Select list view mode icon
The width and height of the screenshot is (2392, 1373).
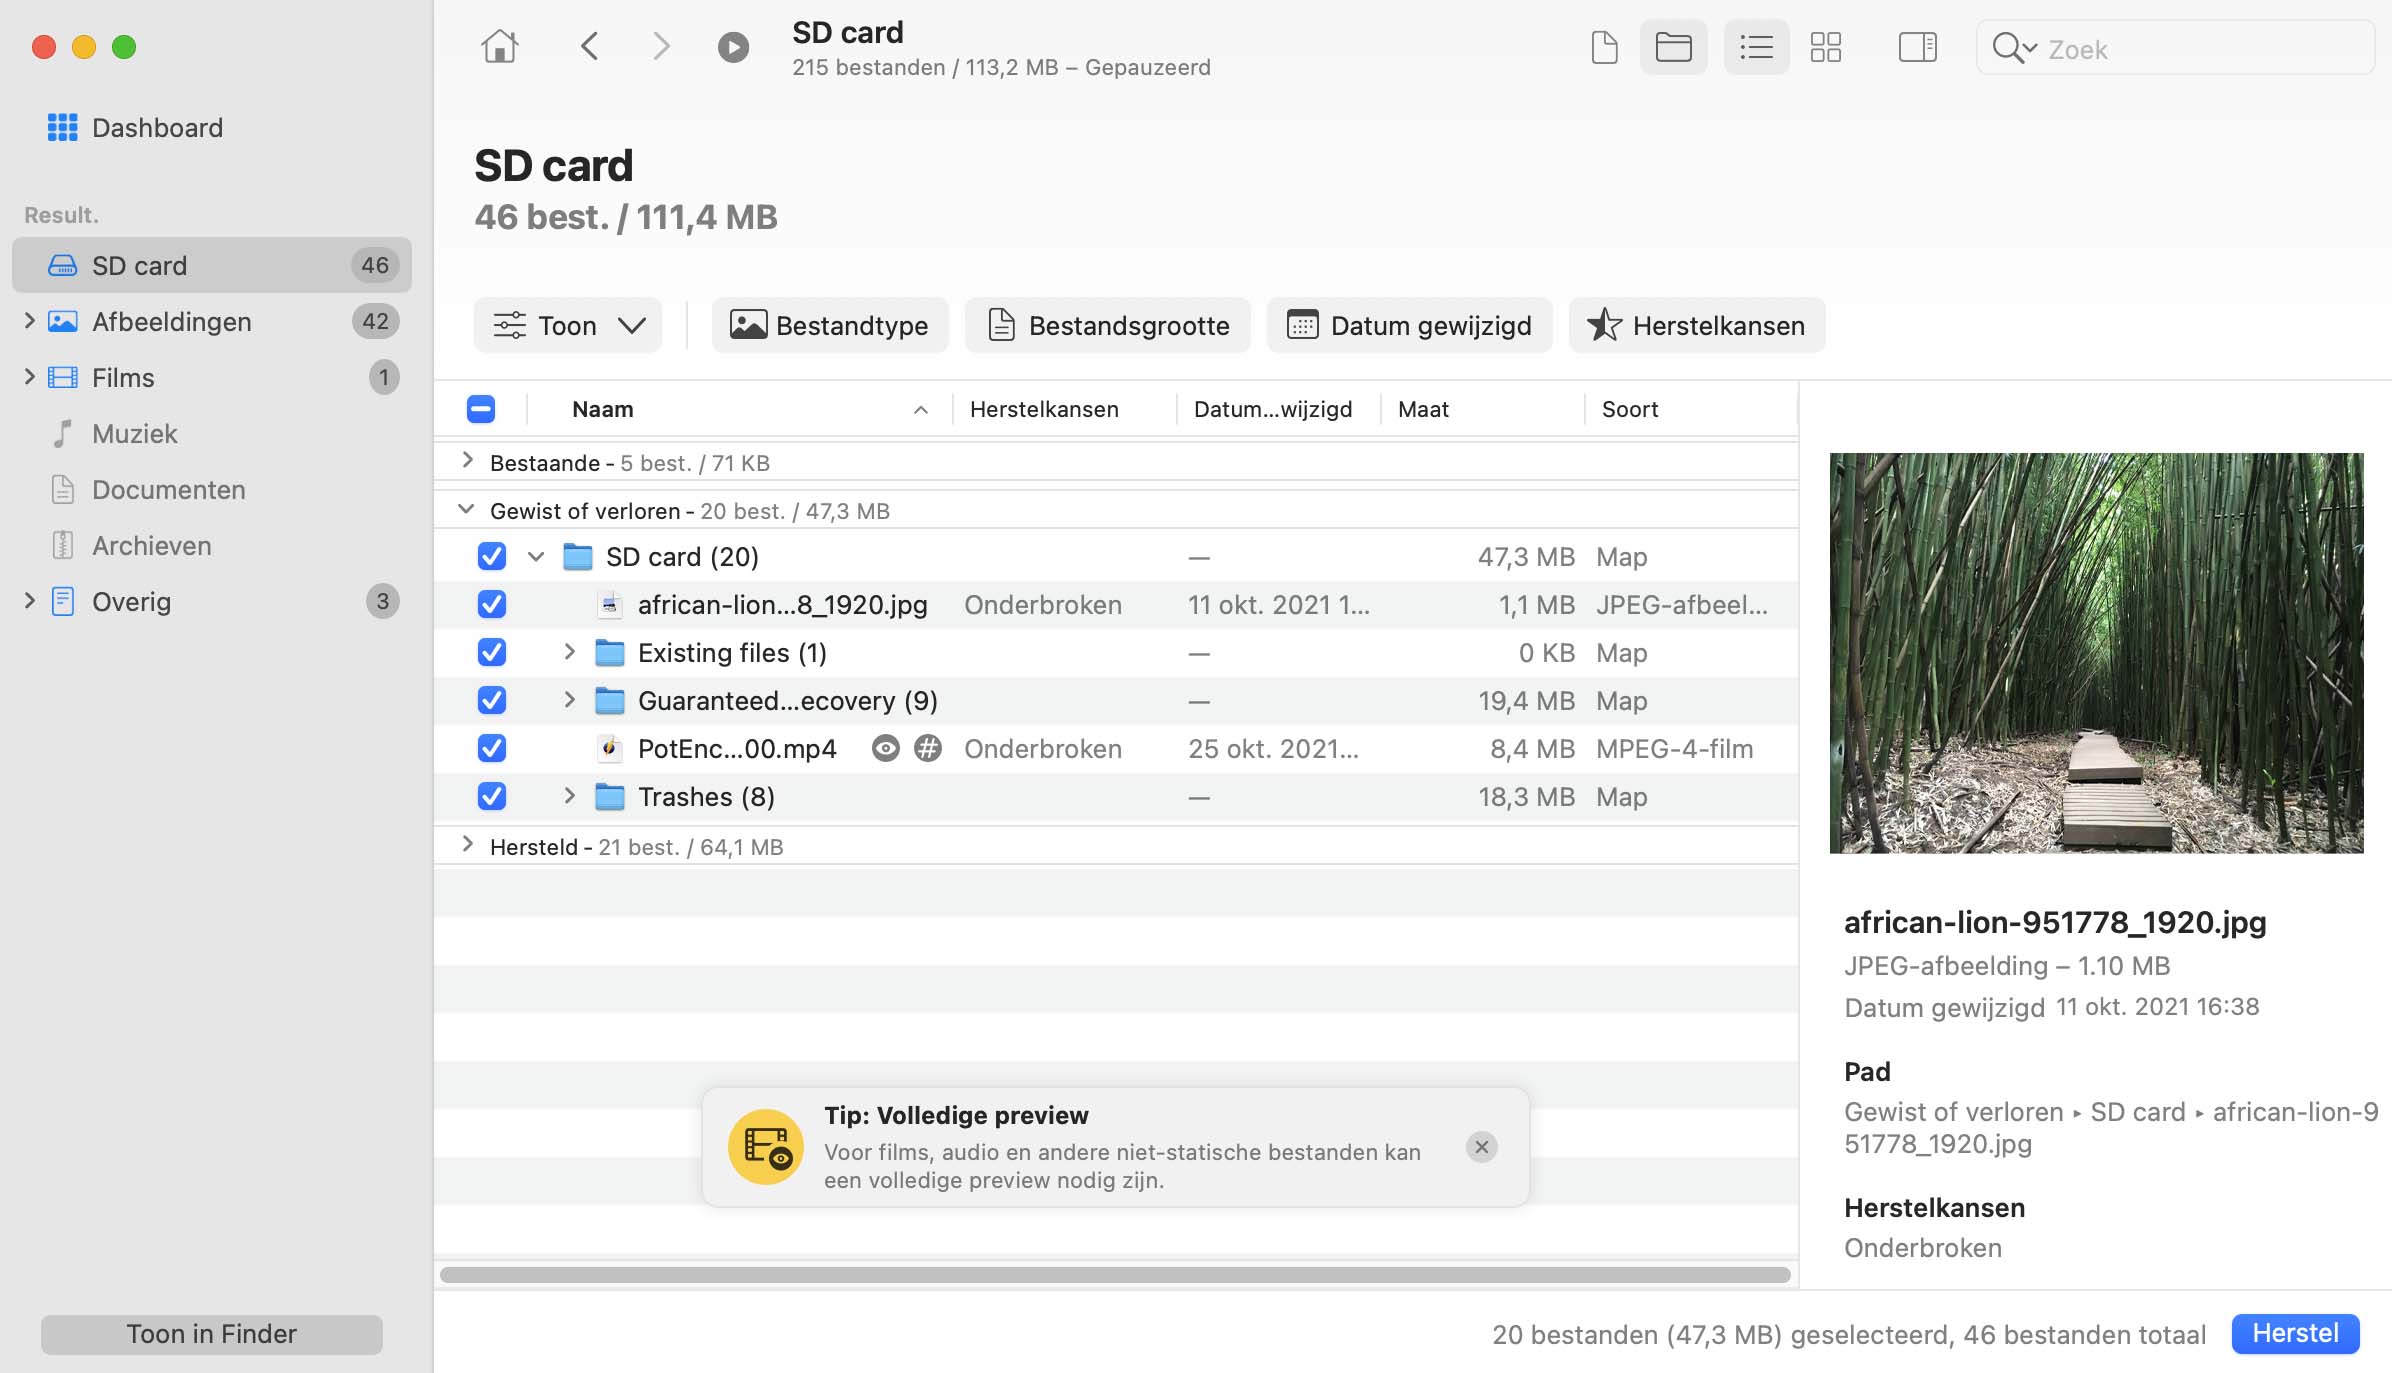click(x=1756, y=47)
